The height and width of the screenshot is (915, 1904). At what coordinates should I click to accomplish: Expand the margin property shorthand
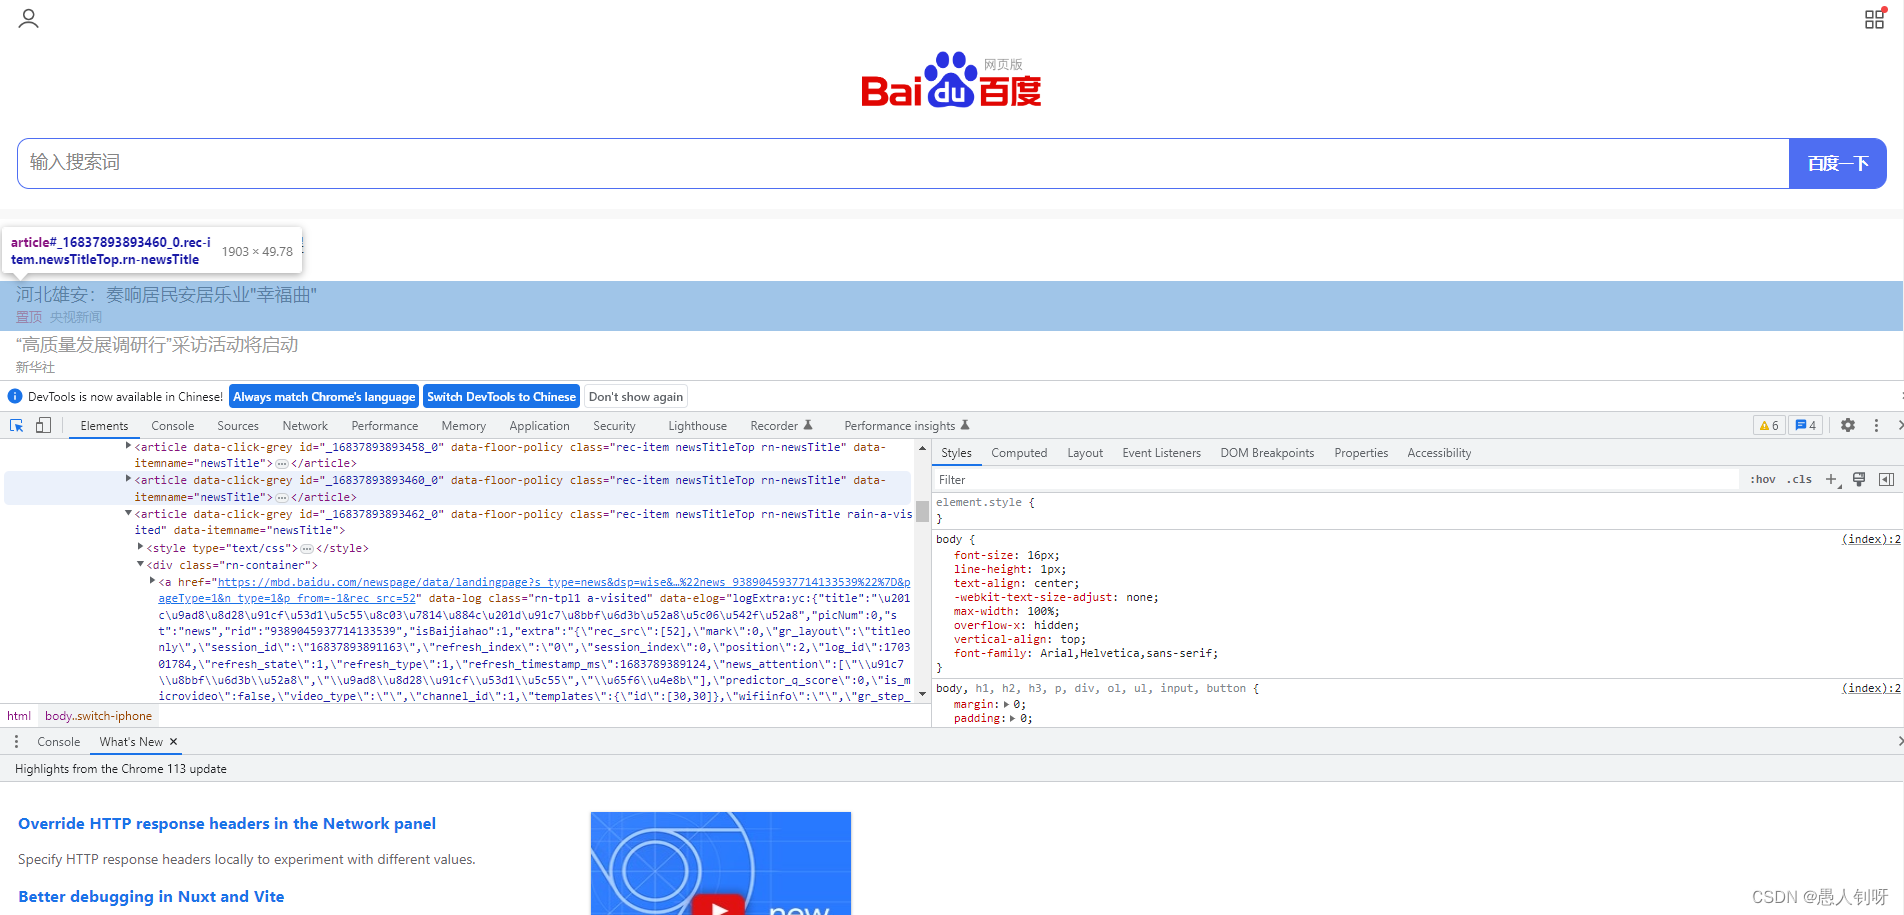[1007, 704]
